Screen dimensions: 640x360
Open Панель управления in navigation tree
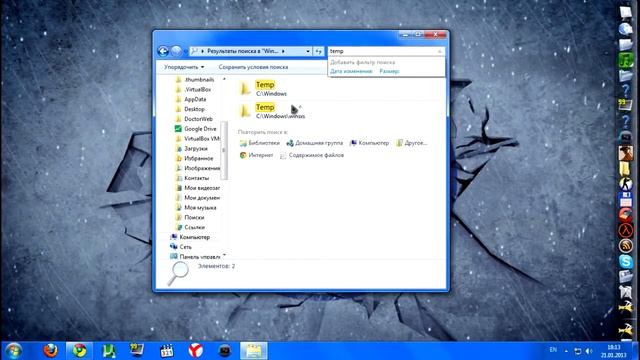[200, 256]
